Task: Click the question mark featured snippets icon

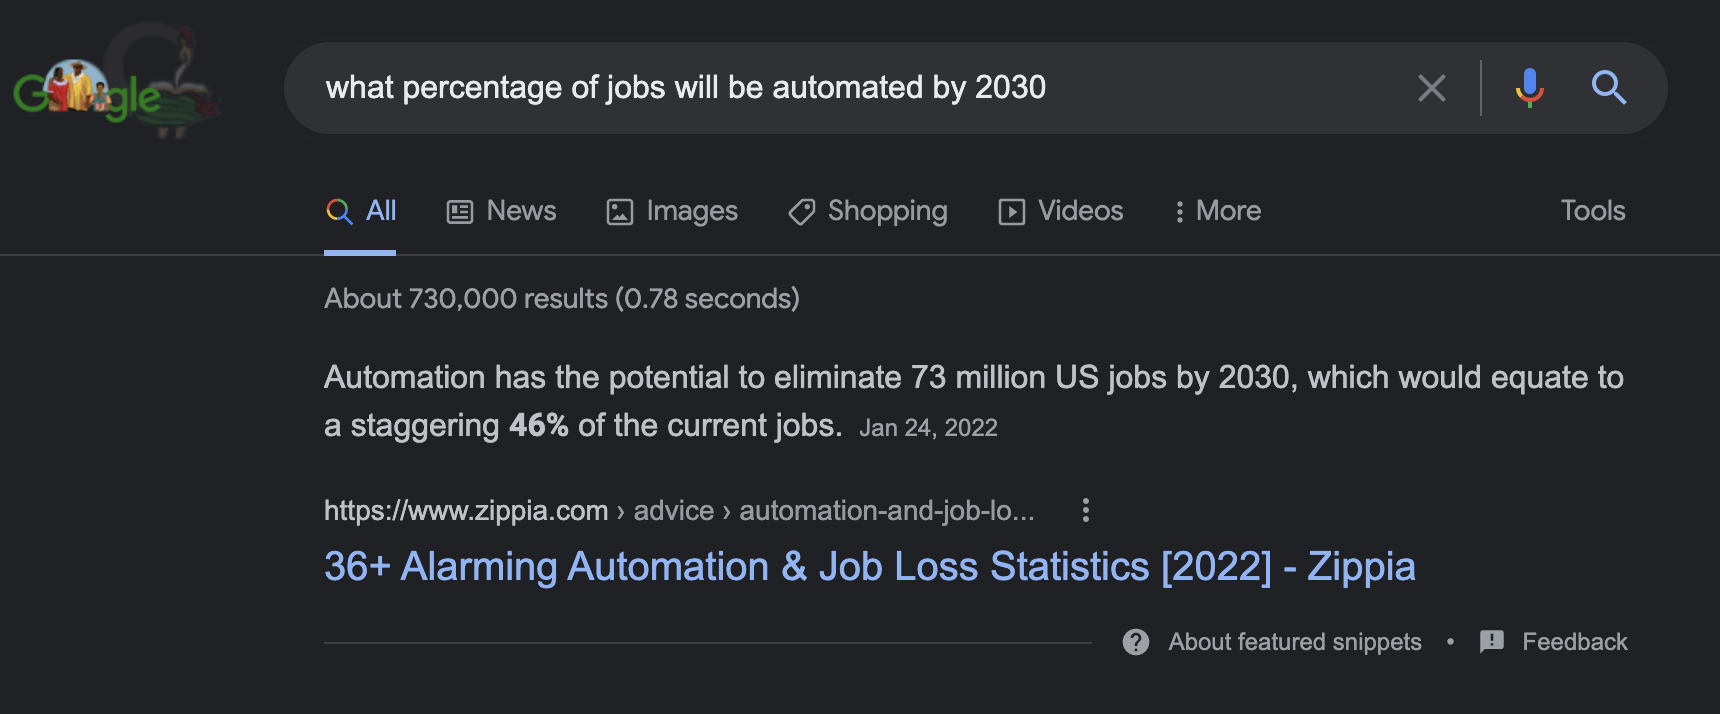Action: click(x=1136, y=642)
